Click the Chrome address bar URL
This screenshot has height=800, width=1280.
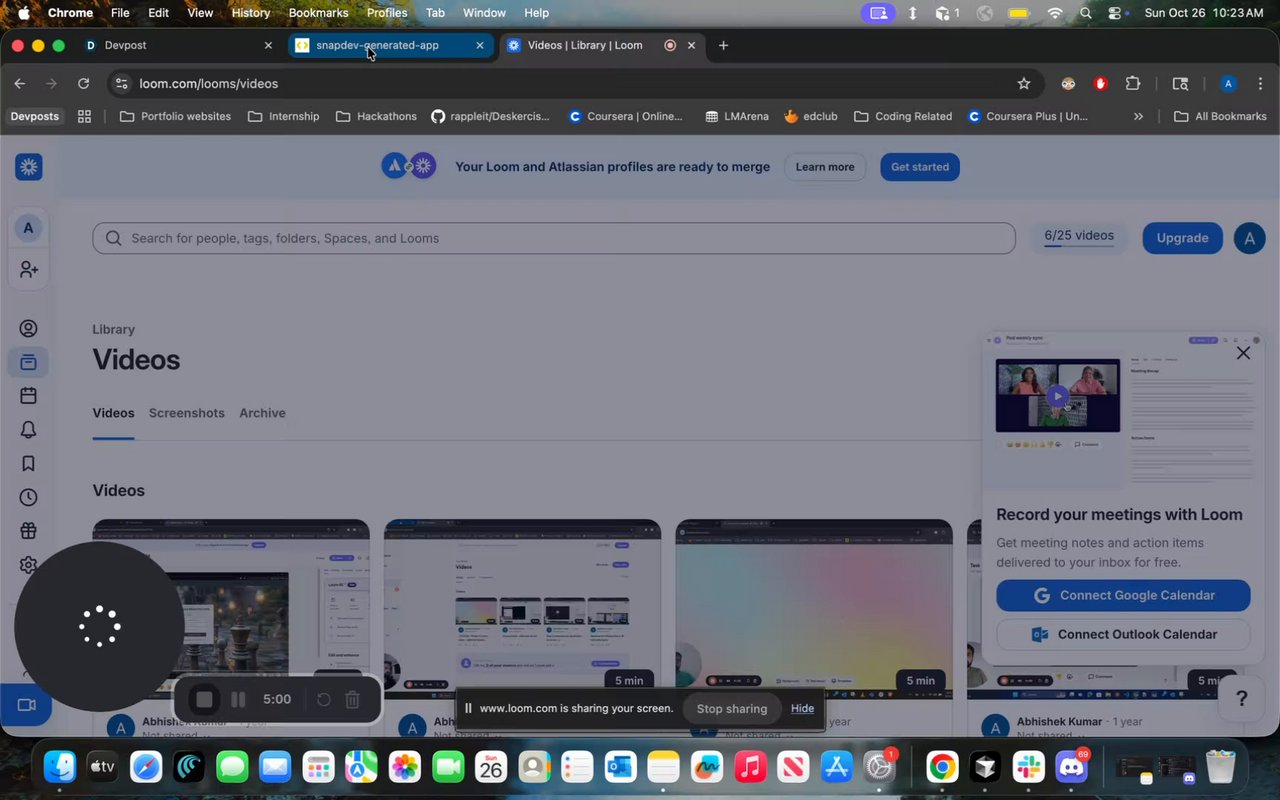point(209,84)
